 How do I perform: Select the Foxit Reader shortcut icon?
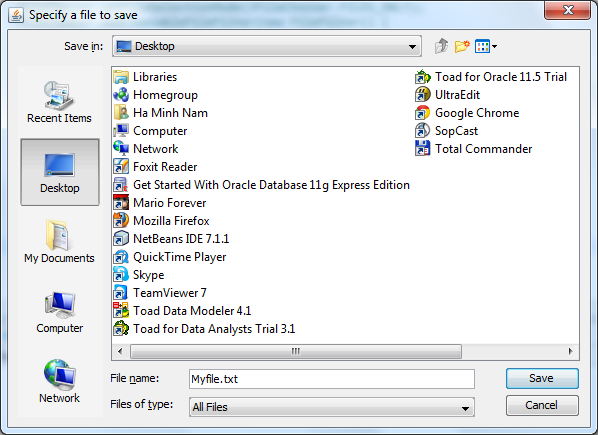tap(121, 167)
